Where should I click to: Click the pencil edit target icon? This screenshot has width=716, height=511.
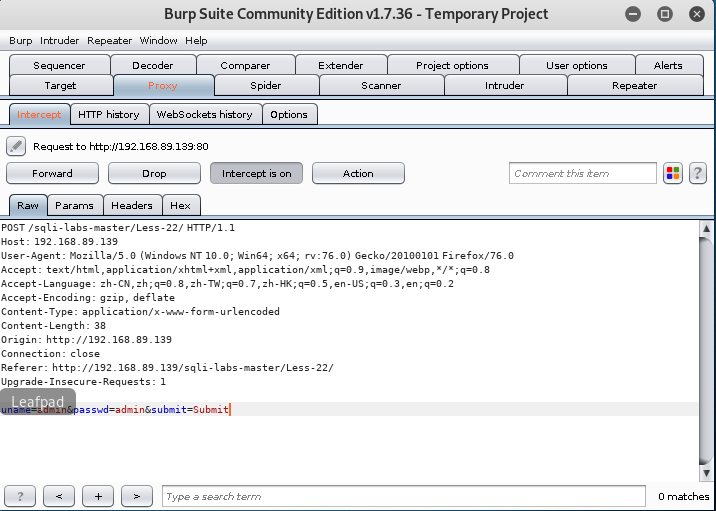16,146
